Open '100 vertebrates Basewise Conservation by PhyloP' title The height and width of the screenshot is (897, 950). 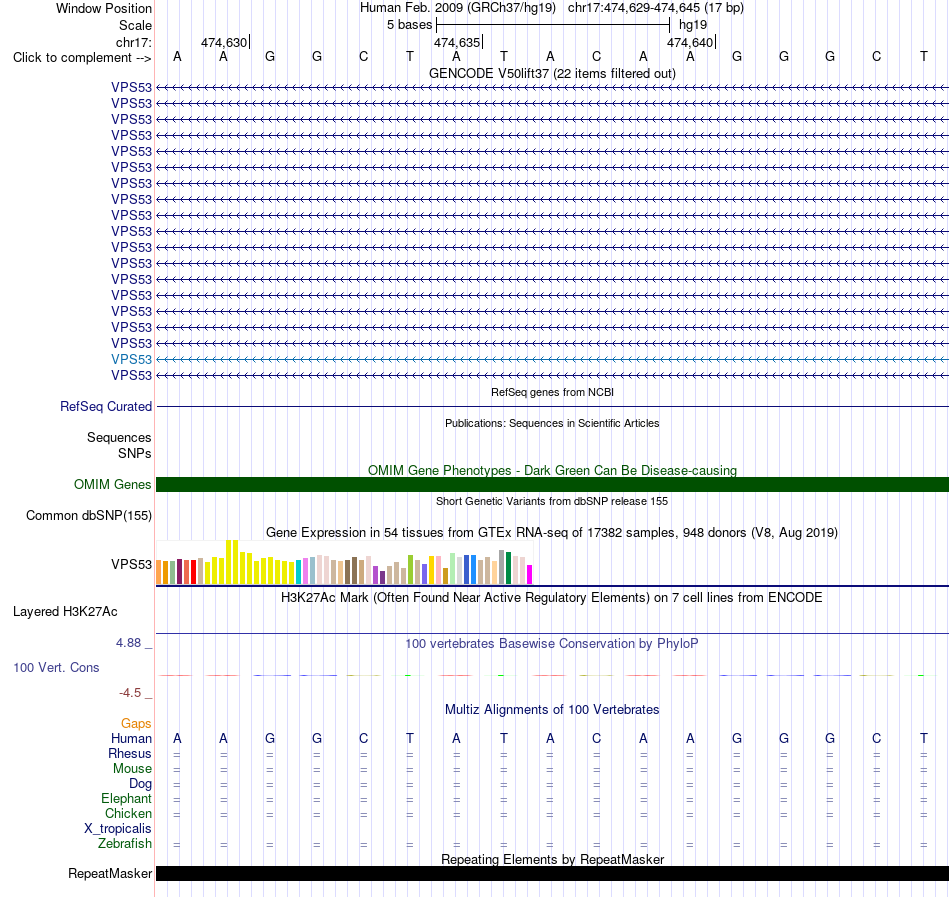coord(552,644)
